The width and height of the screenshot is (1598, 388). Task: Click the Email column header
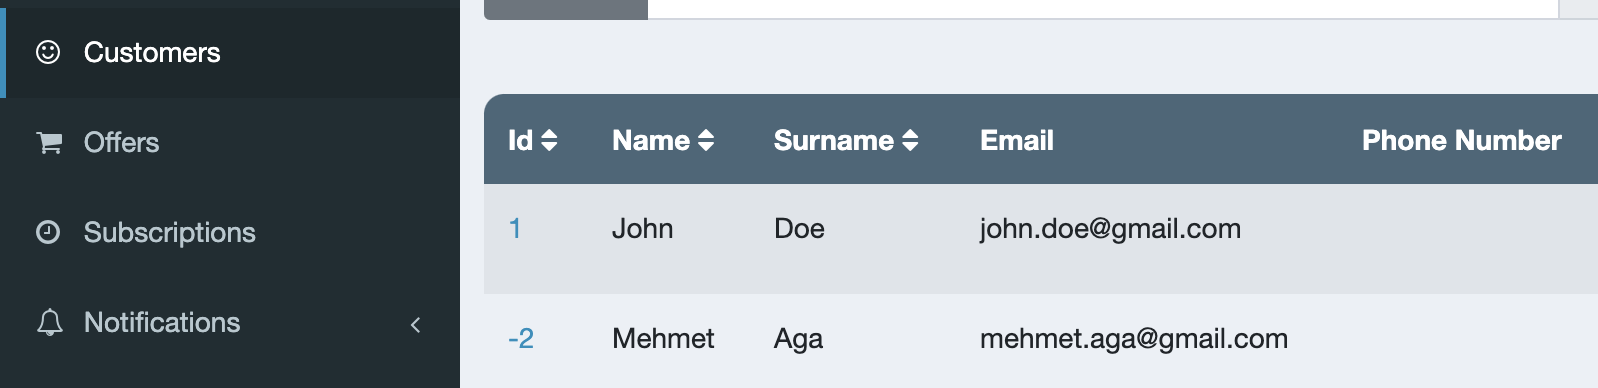pyautogui.click(x=1017, y=141)
